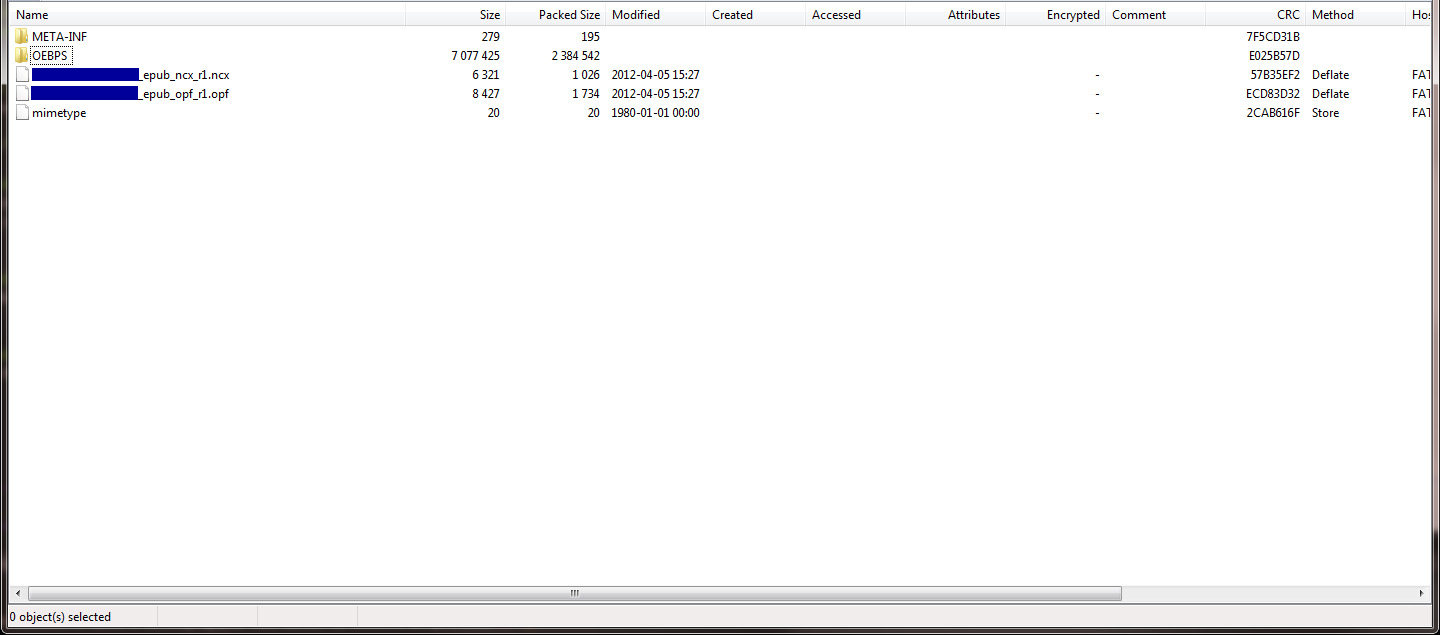Viewport: 1440px width, 635px height.
Task: Sort by the Modified column header
Action: click(x=656, y=15)
